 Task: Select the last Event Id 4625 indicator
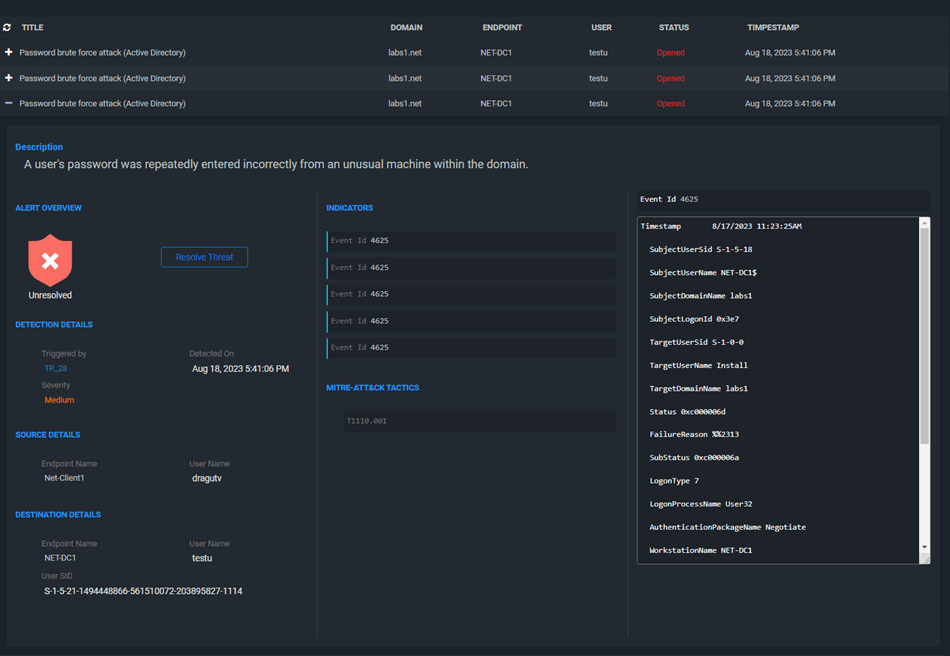pos(471,347)
